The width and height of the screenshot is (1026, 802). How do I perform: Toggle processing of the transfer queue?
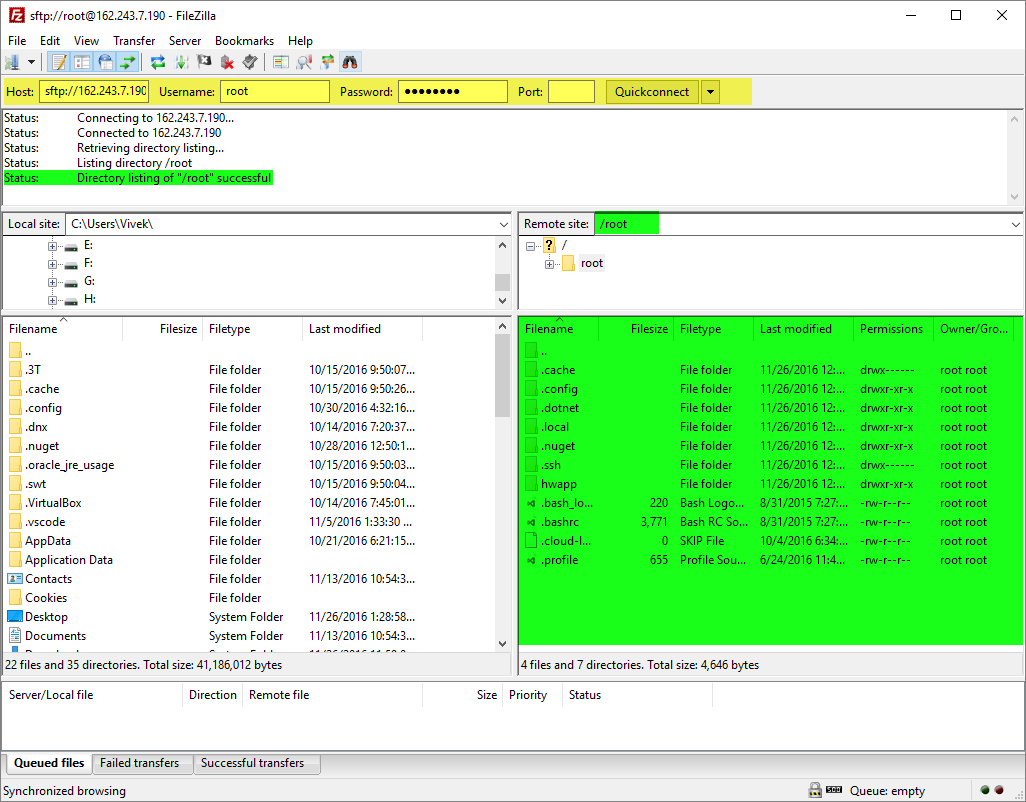pos(181,62)
